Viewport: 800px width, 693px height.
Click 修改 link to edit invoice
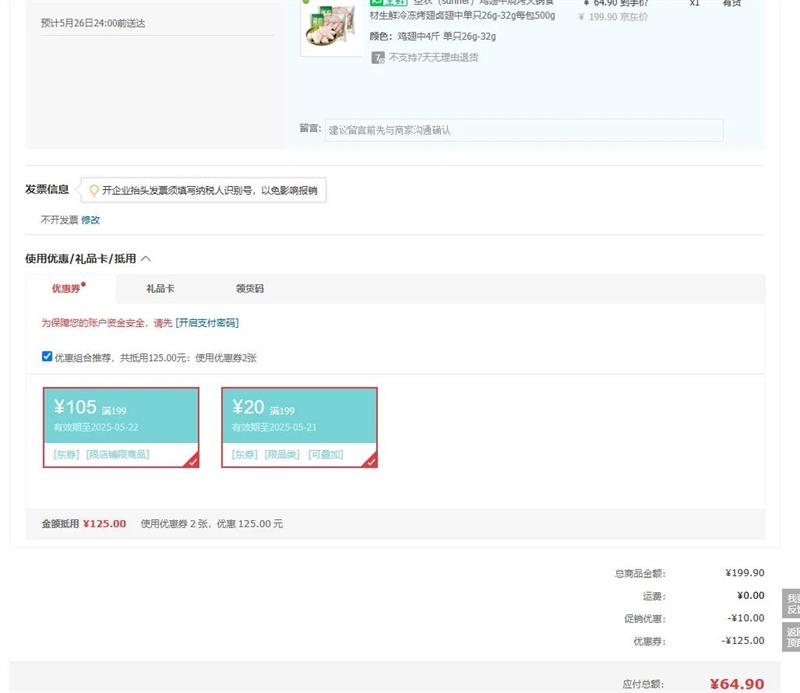coord(91,220)
